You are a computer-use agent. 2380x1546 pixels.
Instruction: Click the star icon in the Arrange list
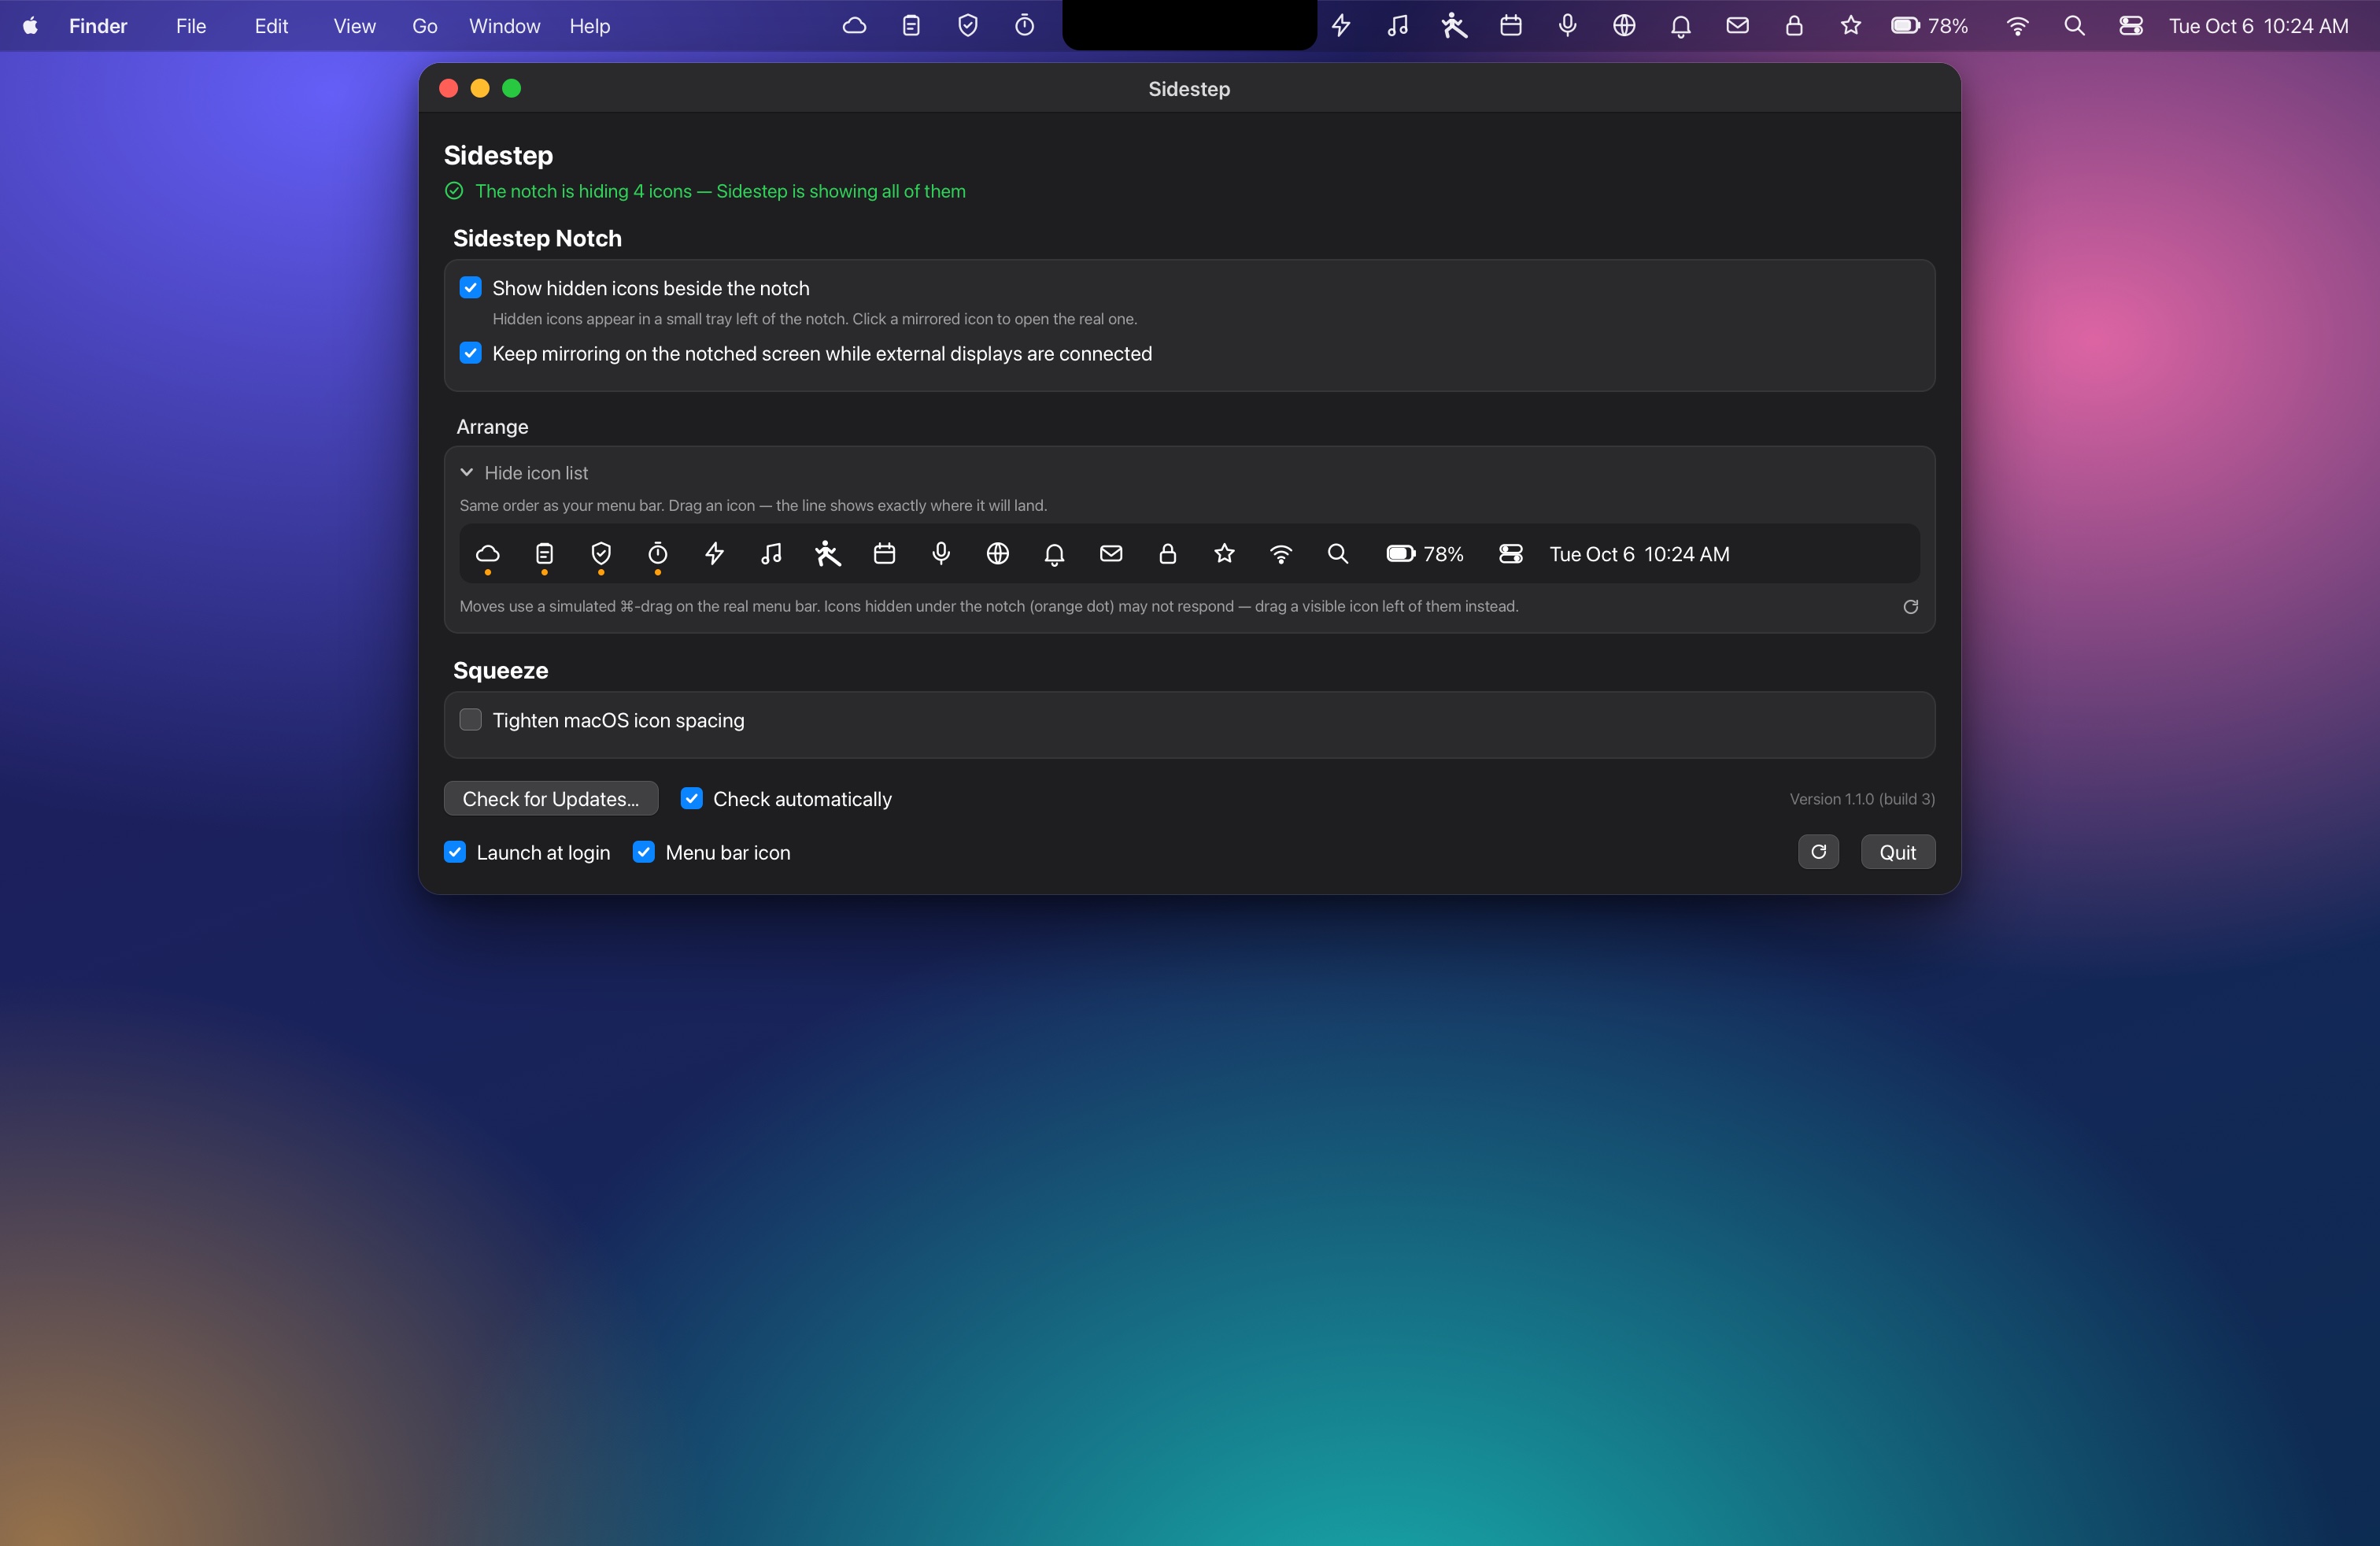click(1224, 554)
